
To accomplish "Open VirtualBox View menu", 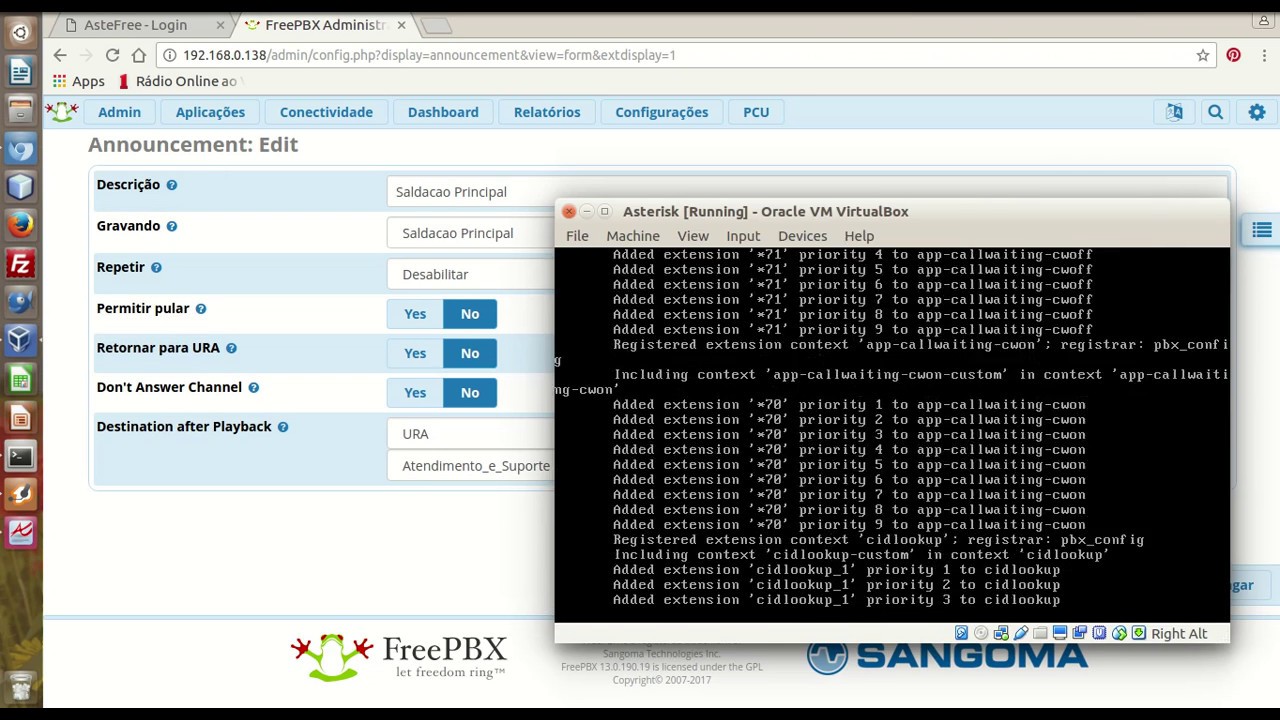I will pos(693,236).
